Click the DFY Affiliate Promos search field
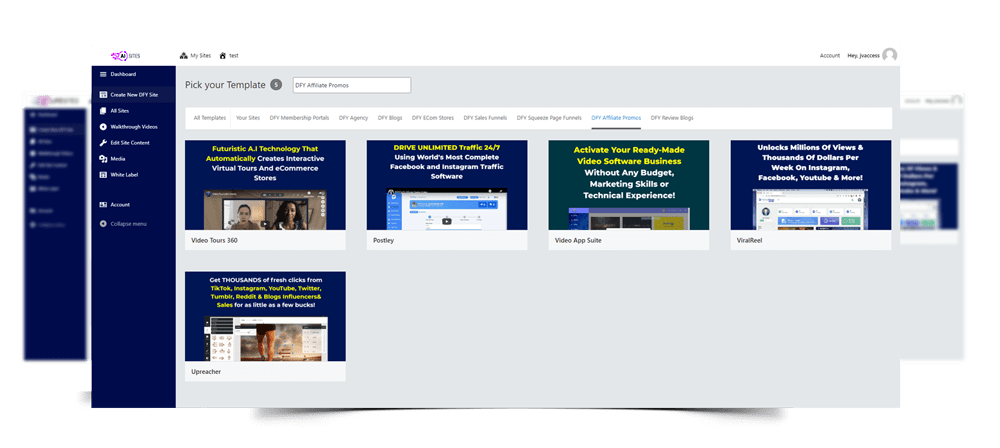The image size is (1000, 448). 352,85
